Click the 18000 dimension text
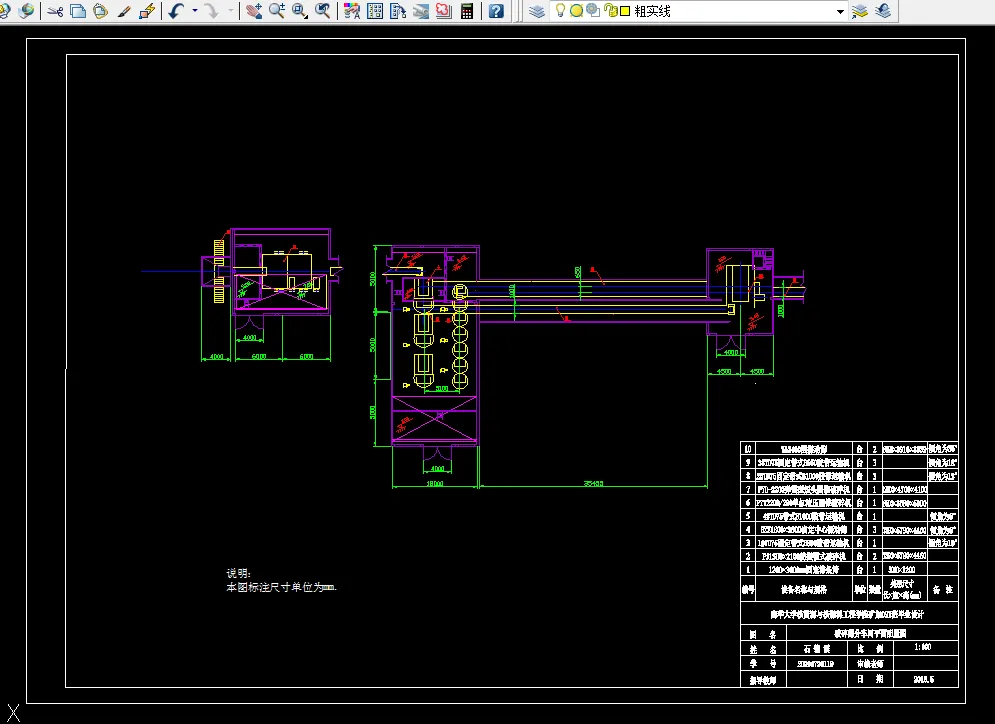 (x=435, y=484)
